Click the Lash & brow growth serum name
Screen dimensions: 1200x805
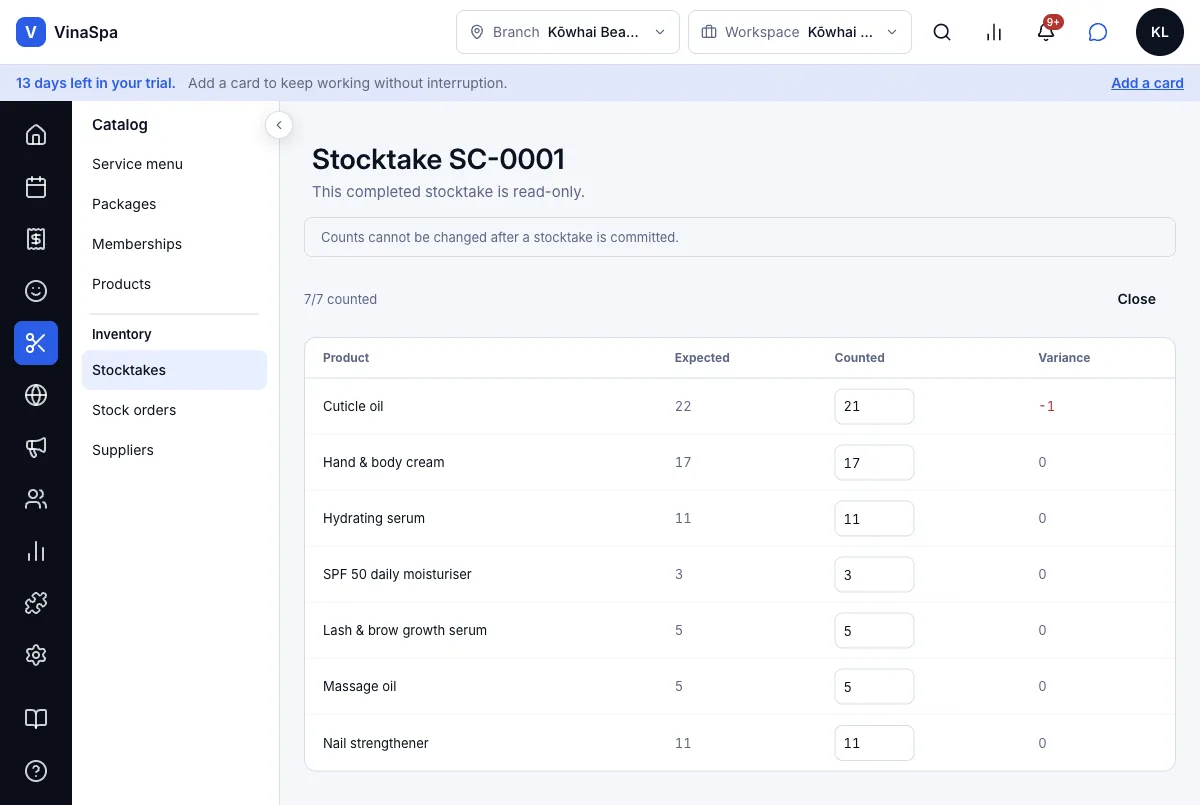405,630
